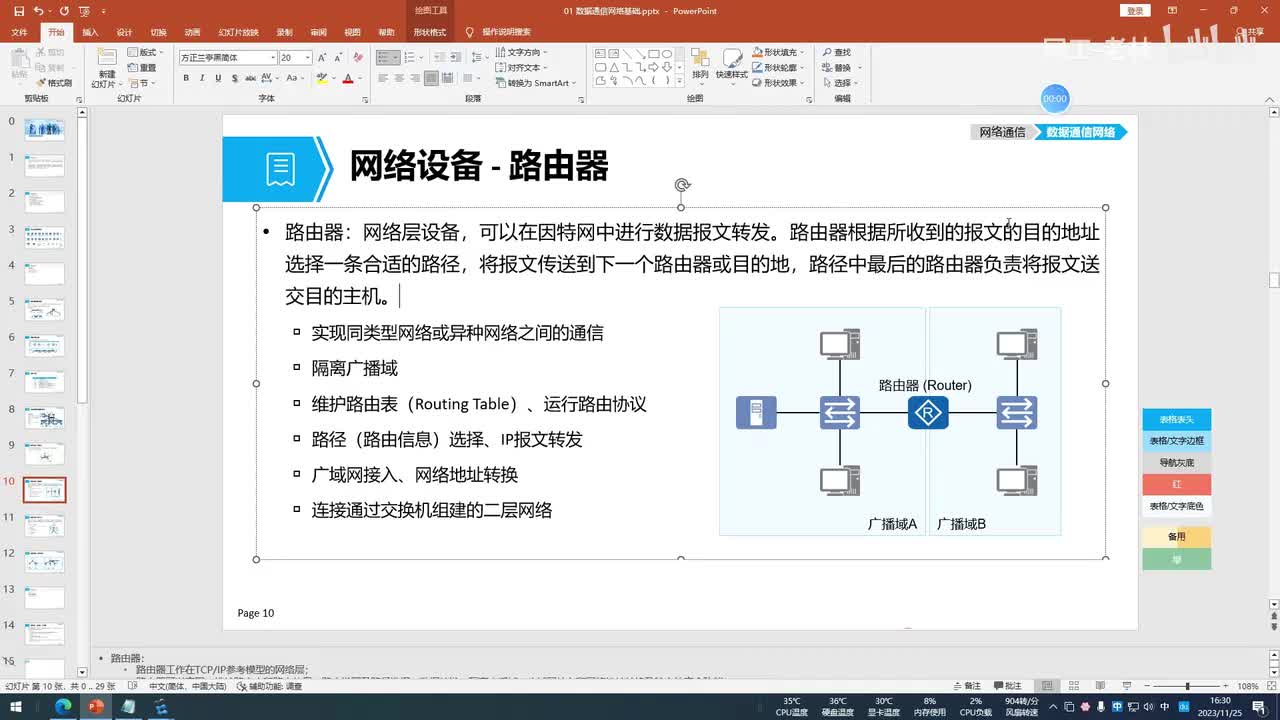Open the Shape Outline dropdown

coord(778,67)
